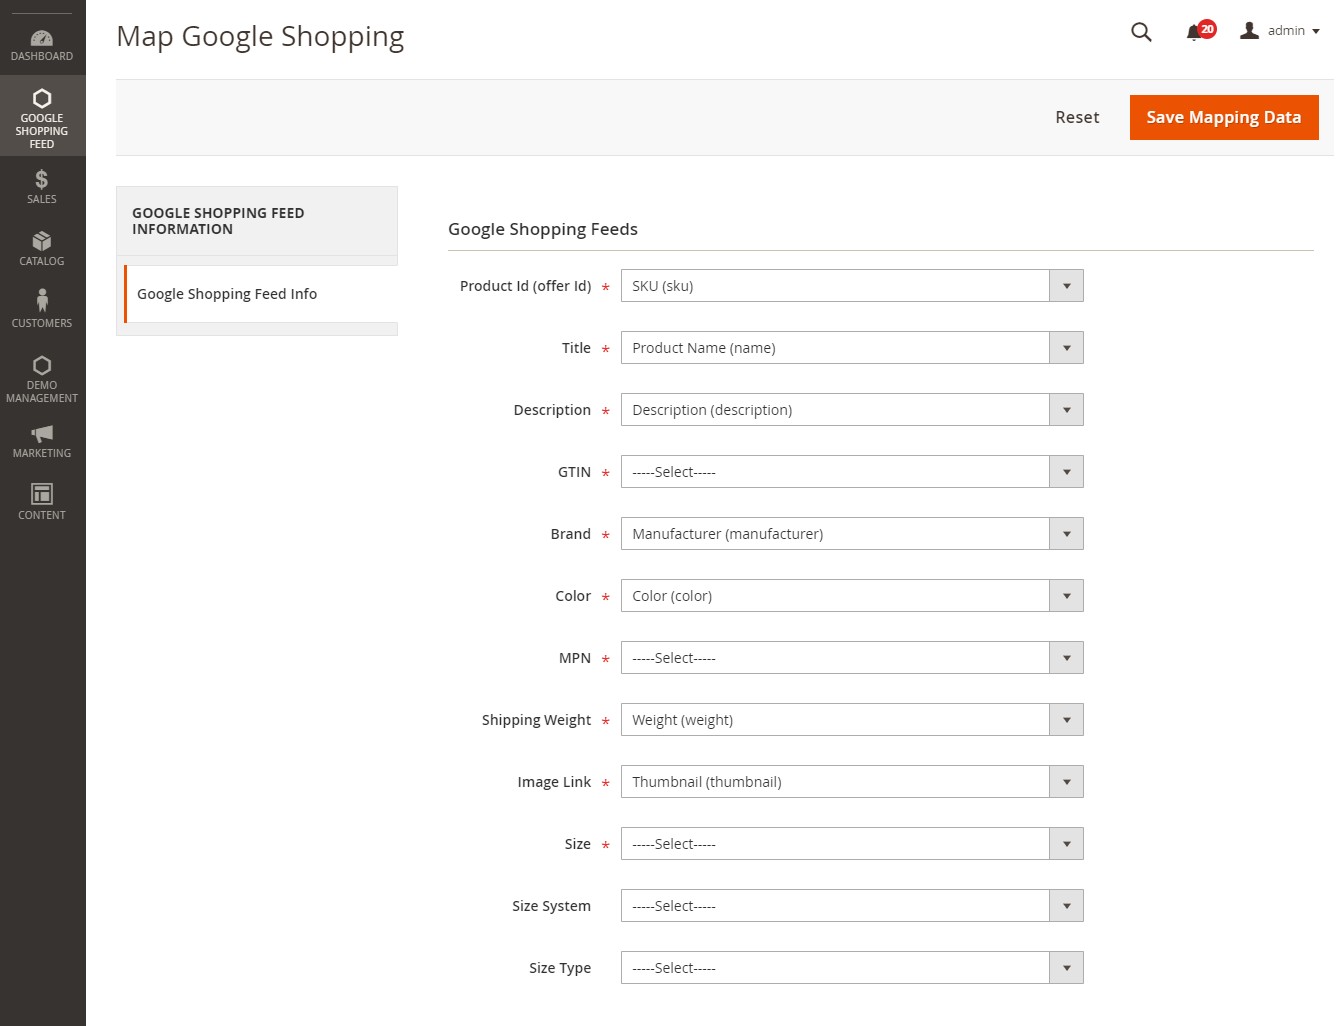Open the Product Id SKU dropdown

[x=852, y=286]
